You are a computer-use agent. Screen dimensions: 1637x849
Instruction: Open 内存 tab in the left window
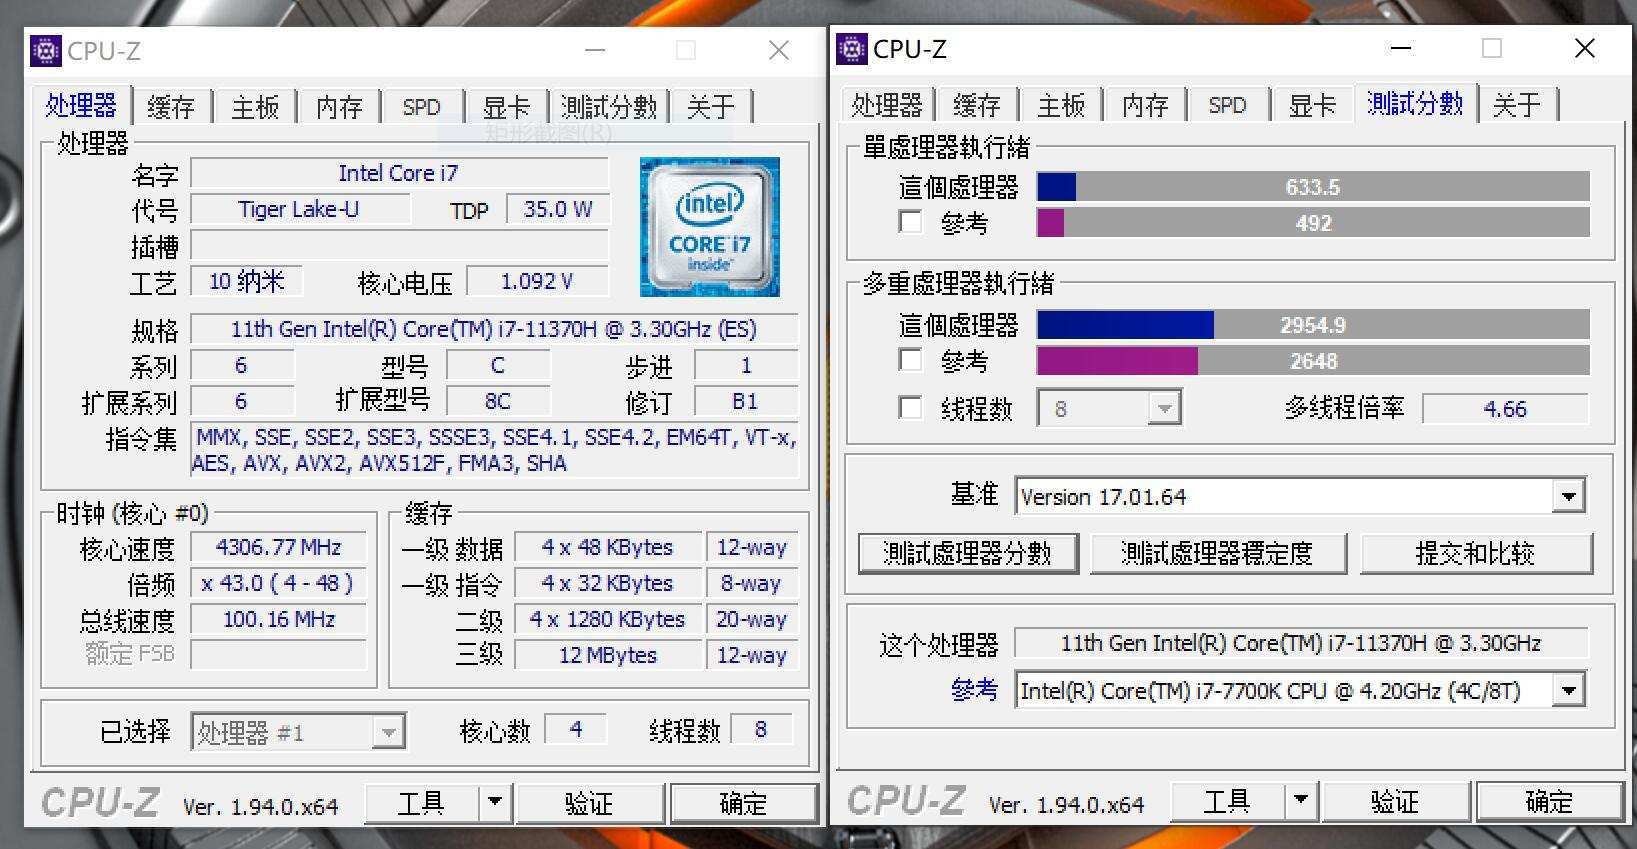pos(339,107)
